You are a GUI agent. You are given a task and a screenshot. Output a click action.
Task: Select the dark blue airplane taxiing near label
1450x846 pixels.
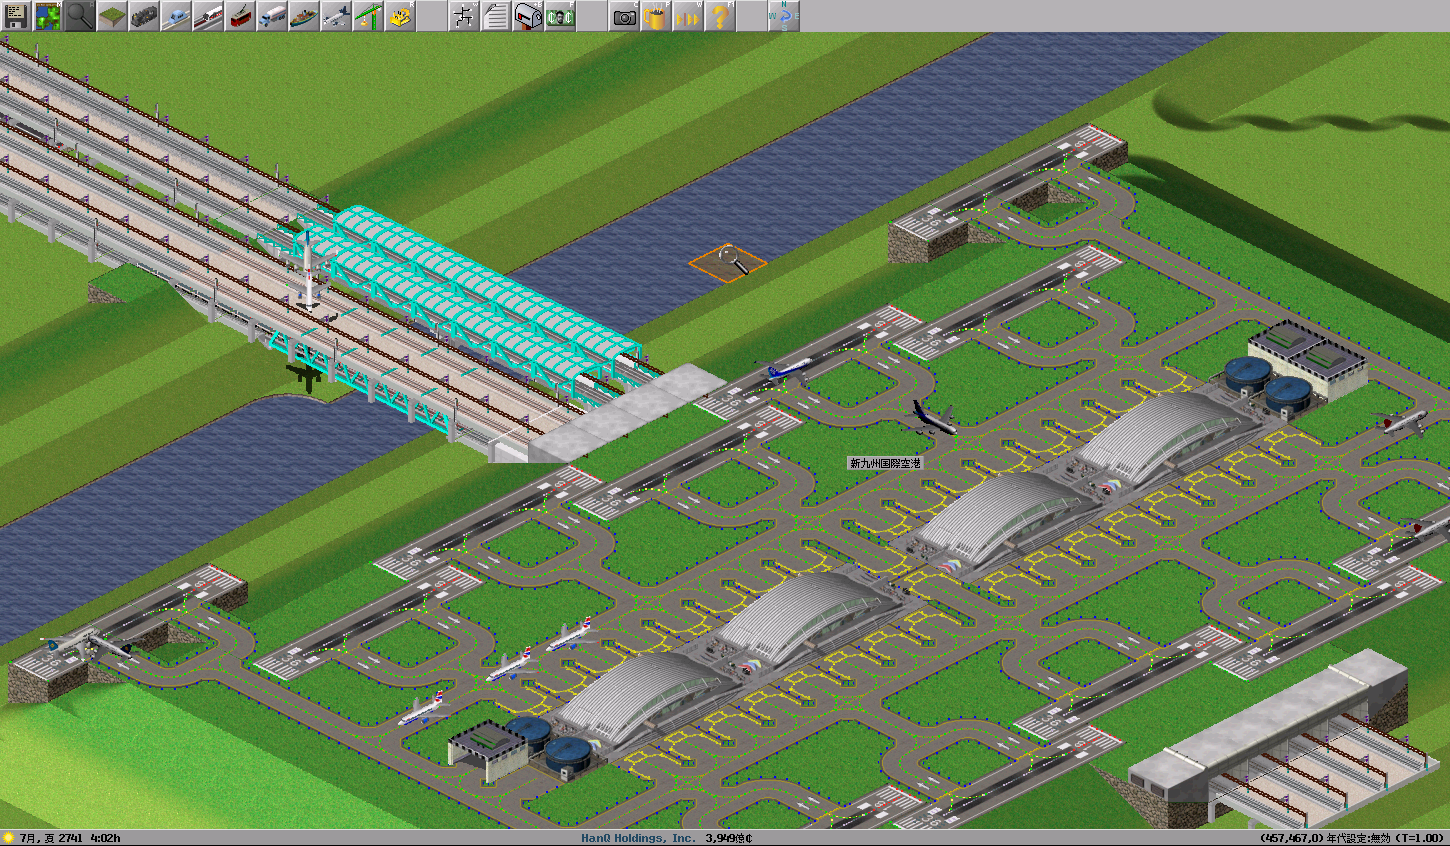pos(934,417)
